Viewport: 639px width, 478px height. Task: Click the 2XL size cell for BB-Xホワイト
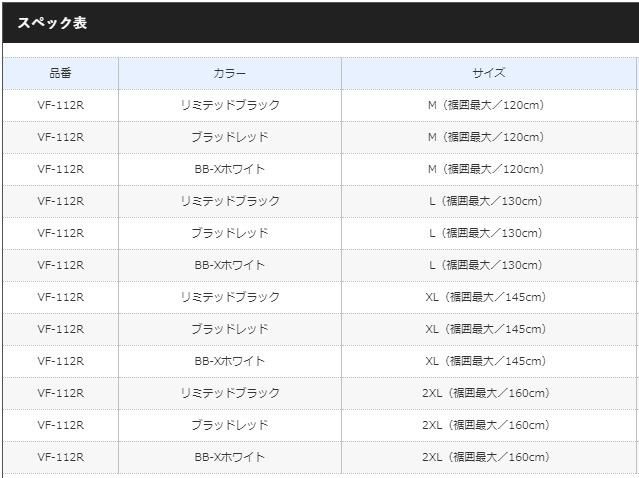[x=485, y=457]
